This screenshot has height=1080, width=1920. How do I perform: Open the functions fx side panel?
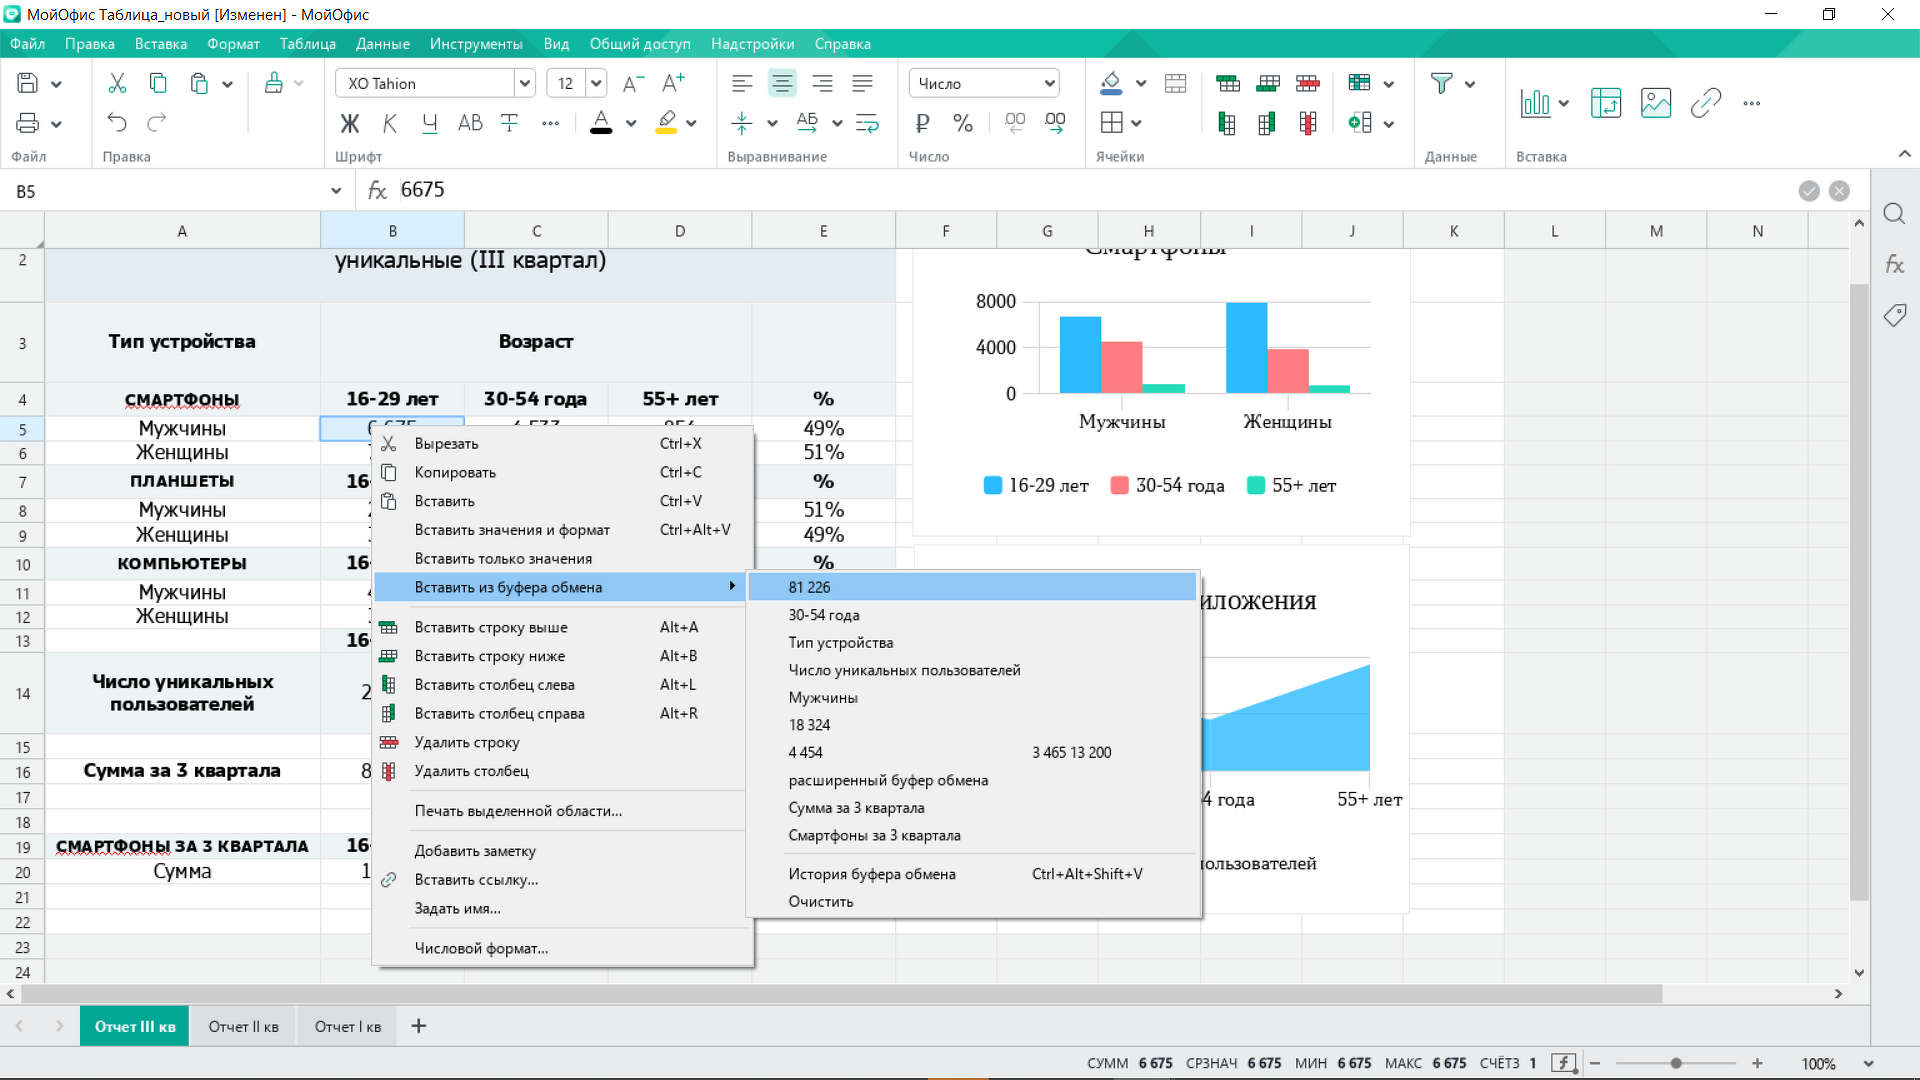coord(1894,265)
